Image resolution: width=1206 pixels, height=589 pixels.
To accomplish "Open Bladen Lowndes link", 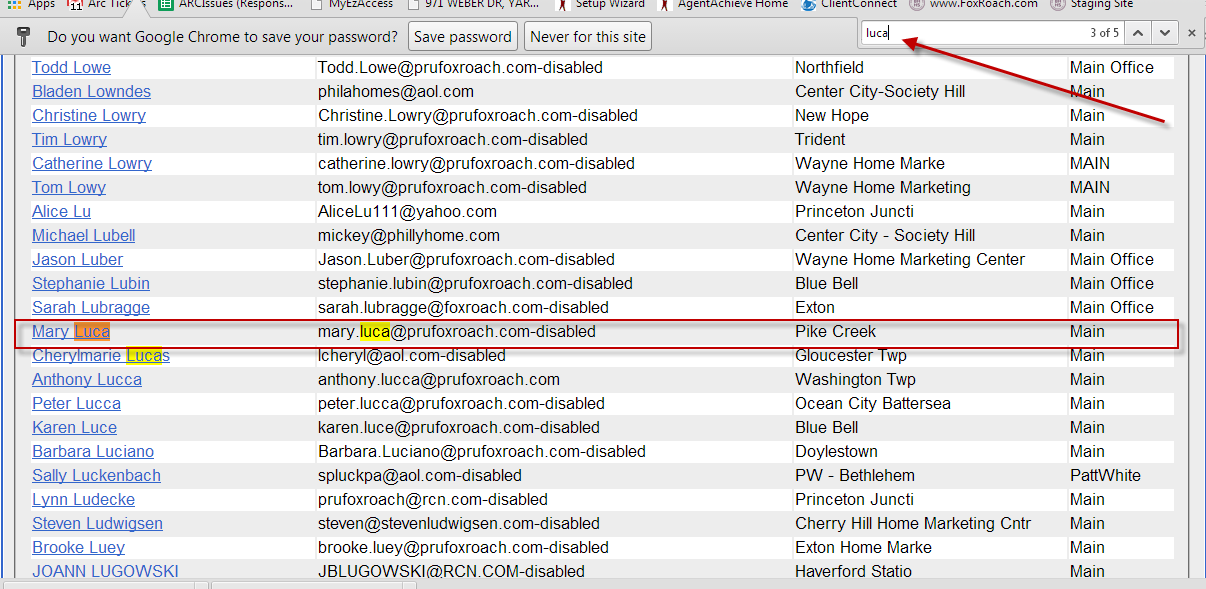I will tap(91, 91).
